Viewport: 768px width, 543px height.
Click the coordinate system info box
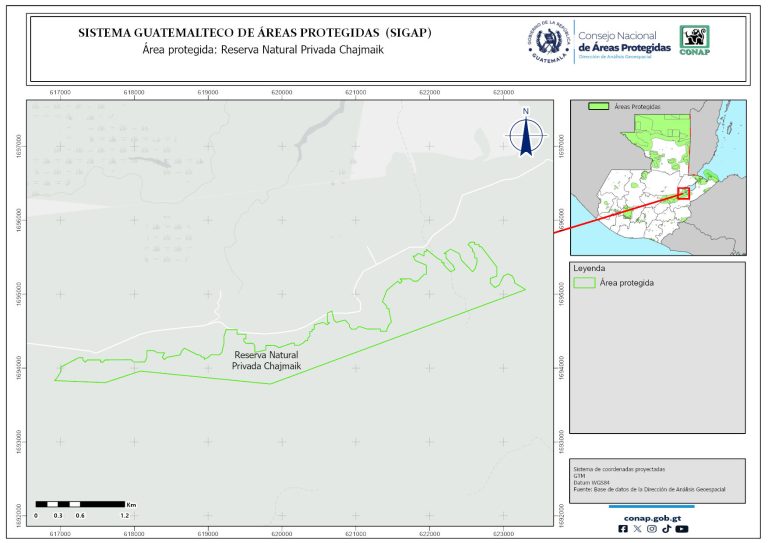tap(655, 481)
